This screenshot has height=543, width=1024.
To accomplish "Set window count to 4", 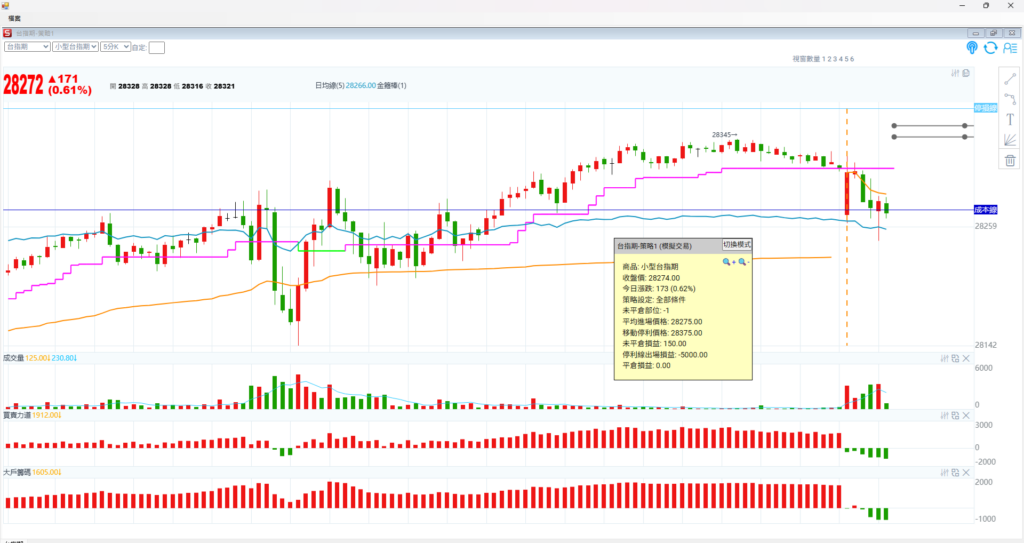I will click(842, 60).
